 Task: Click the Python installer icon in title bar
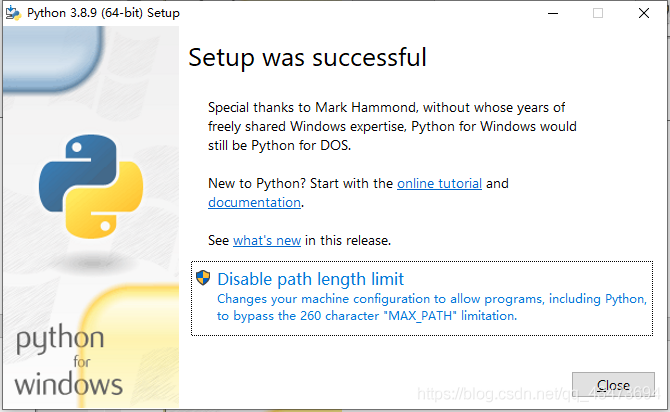[13, 13]
